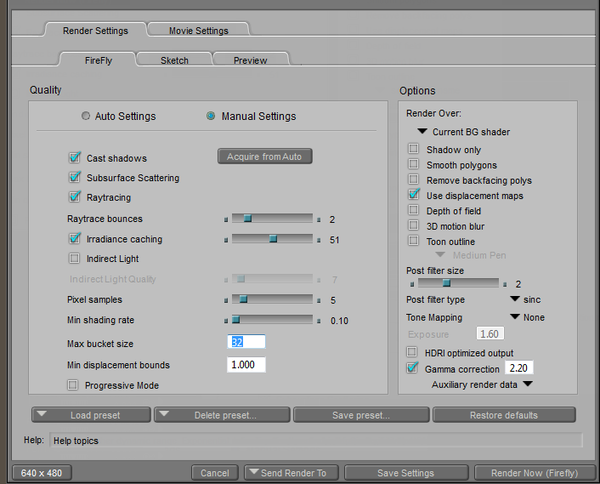This screenshot has width=600, height=484.
Task: Expand the Tone Mapping None dropdown
Action: (515, 317)
